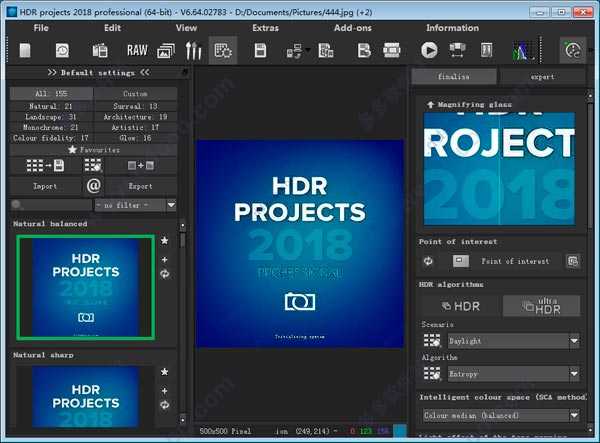Click the export B document icon

point(364,50)
